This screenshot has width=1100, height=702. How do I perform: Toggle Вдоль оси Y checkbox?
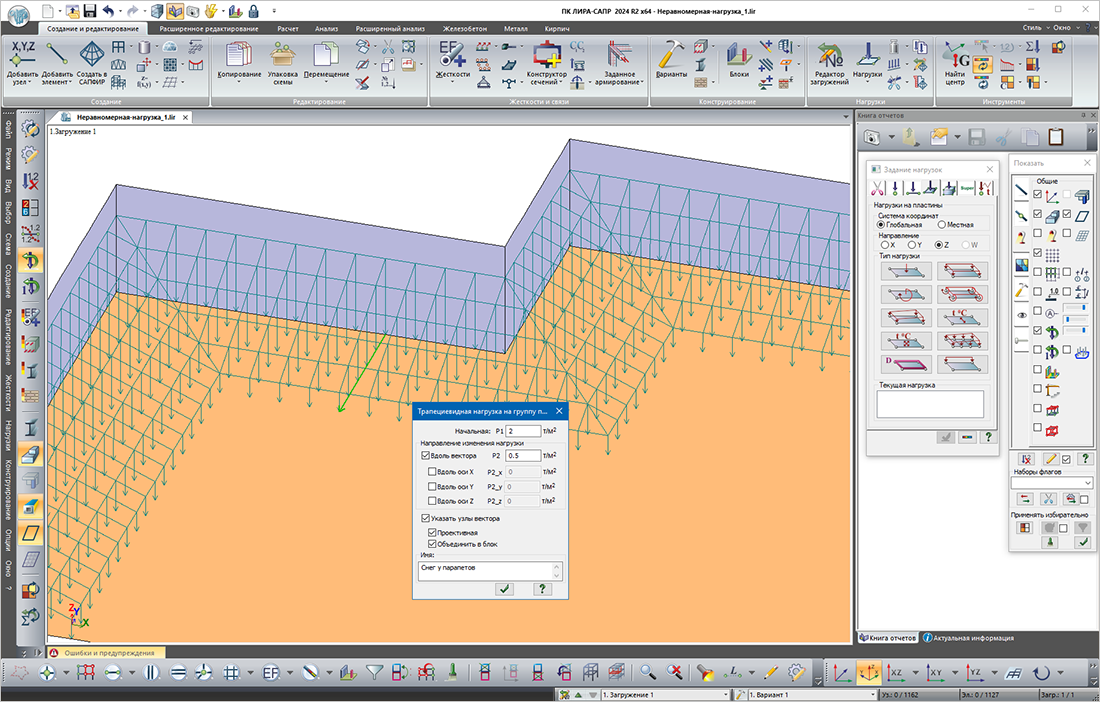click(x=432, y=487)
